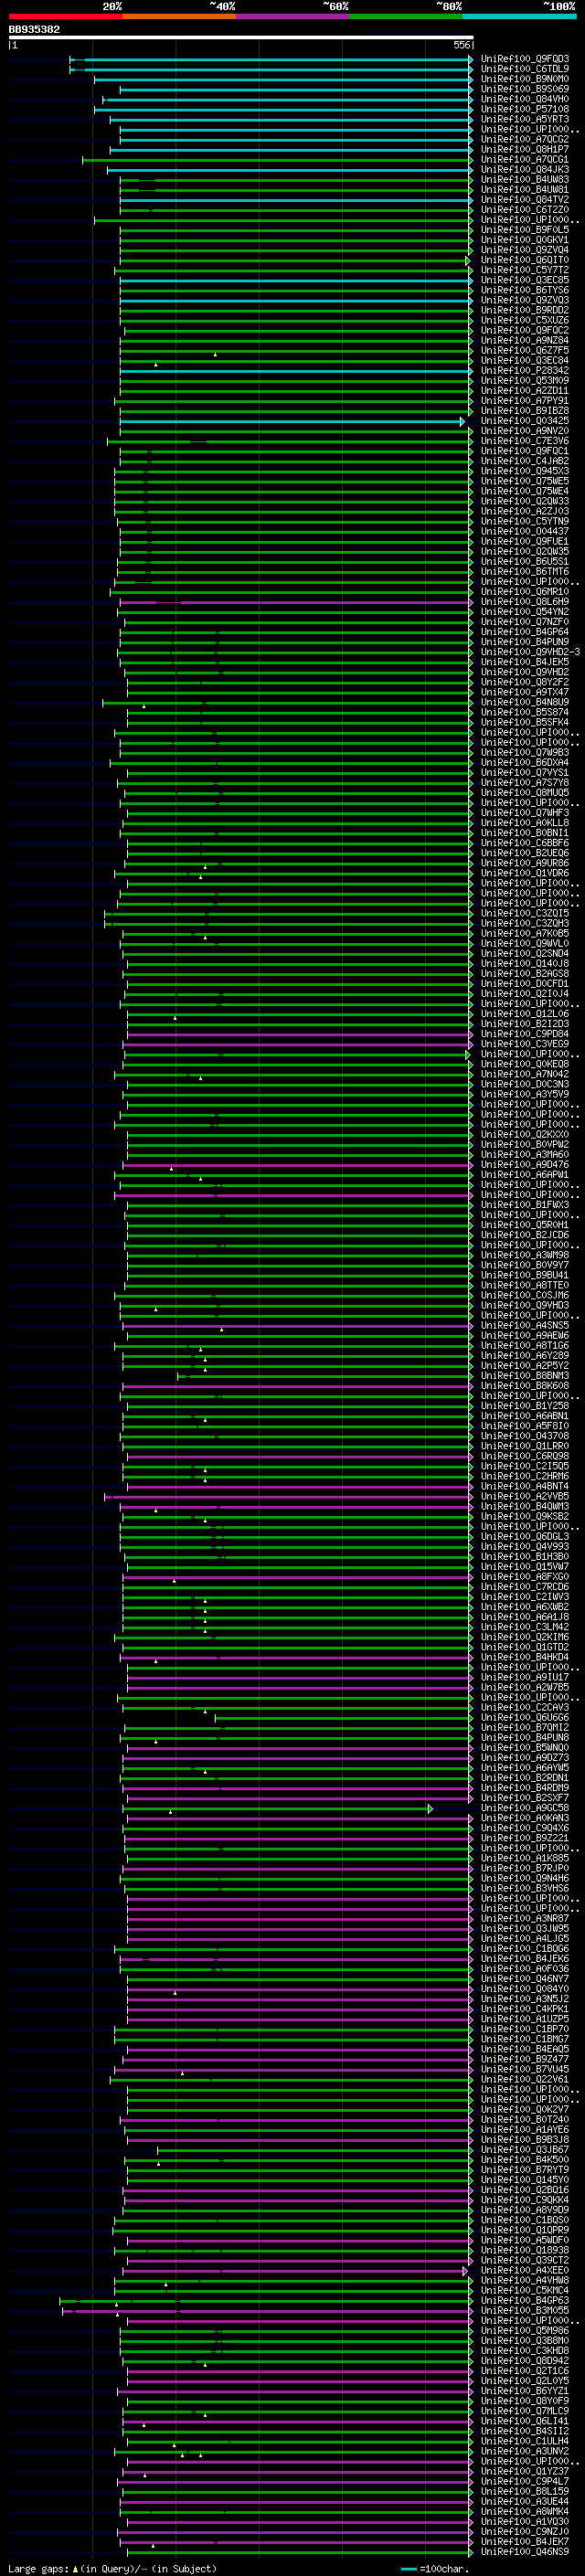
Task: Click the UniRef100_Q9VHD2-3 label
Action: tap(530, 652)
